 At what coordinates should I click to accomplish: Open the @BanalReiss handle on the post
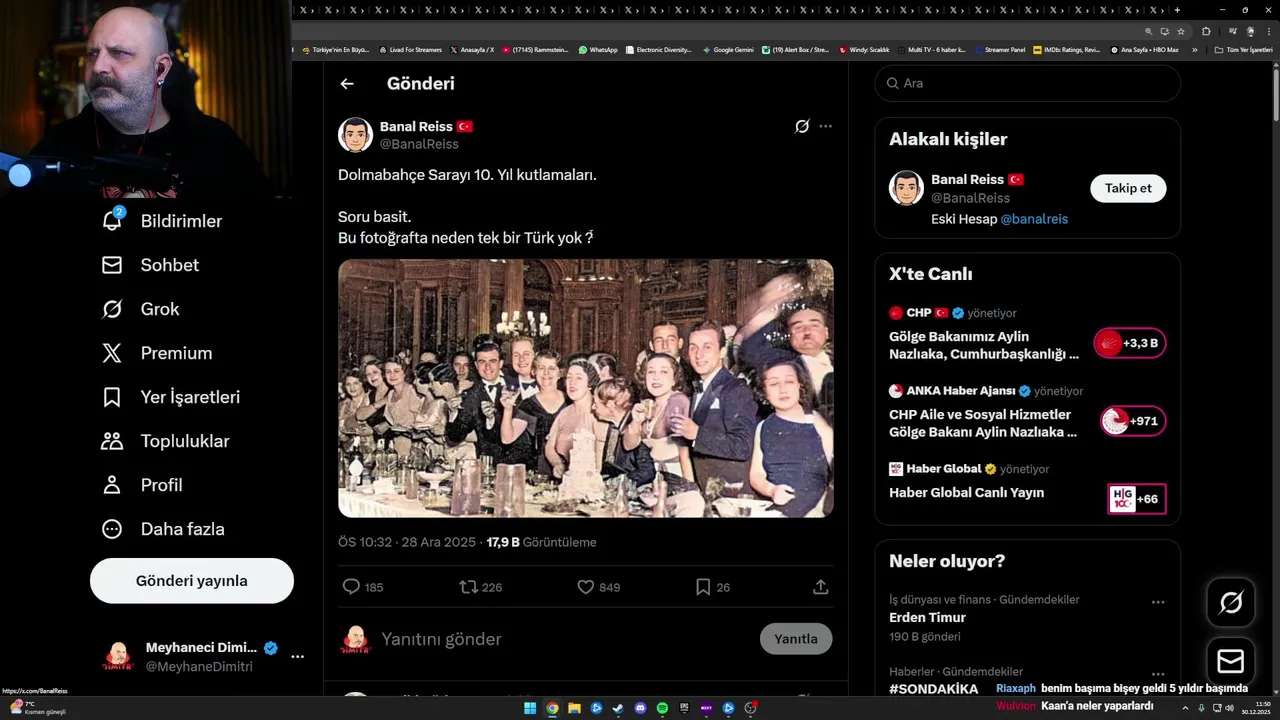click(419, 144)
